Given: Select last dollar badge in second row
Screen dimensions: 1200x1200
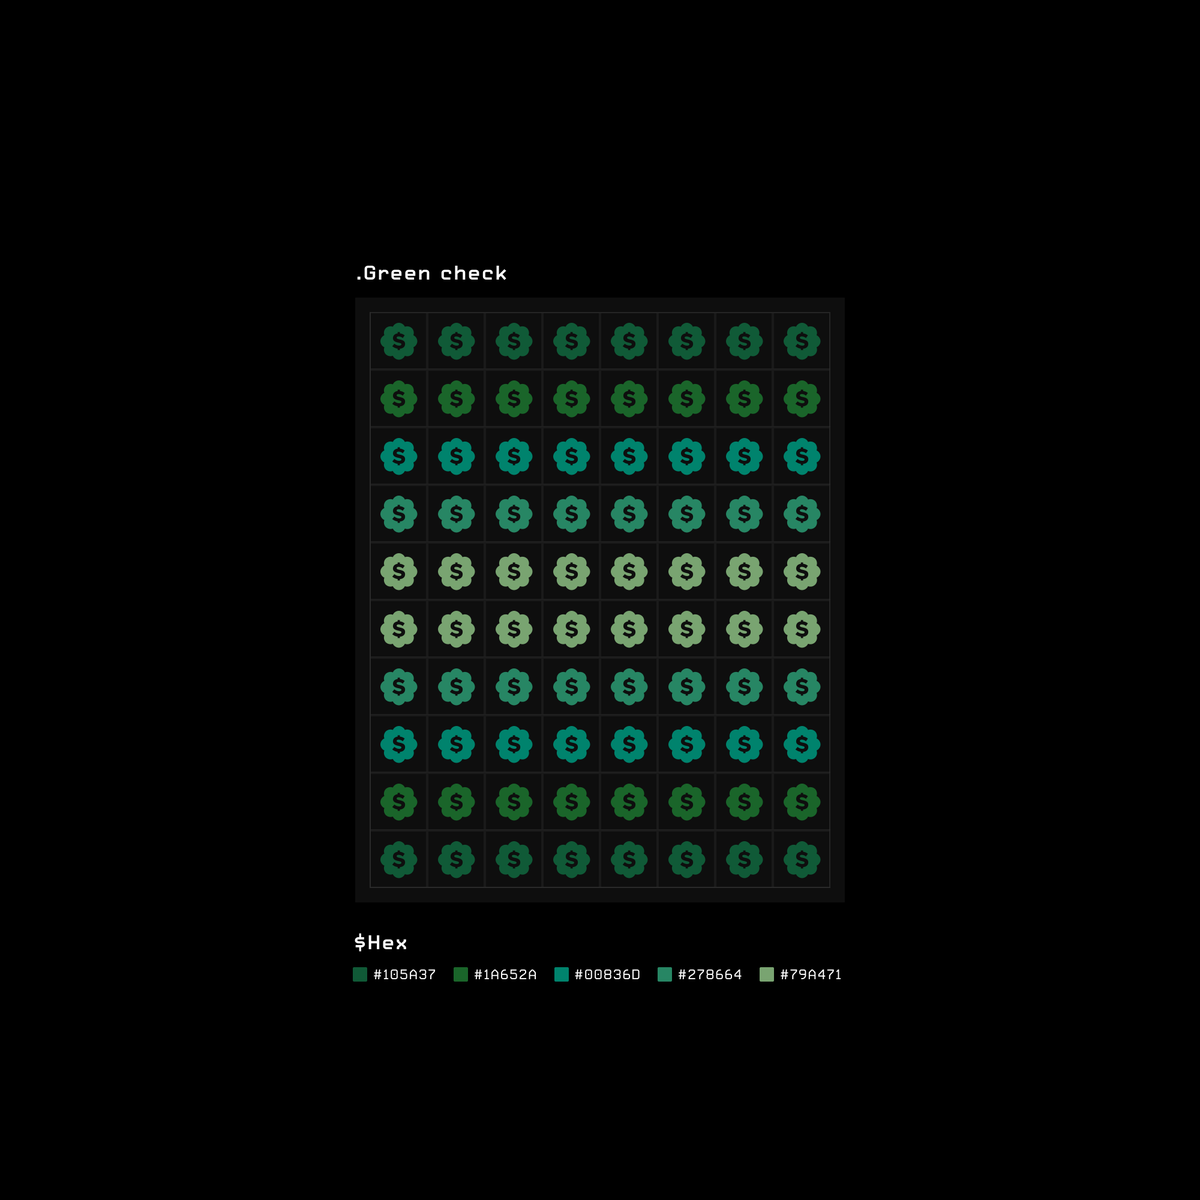Looking at the screenshot, I should point(802,399).
